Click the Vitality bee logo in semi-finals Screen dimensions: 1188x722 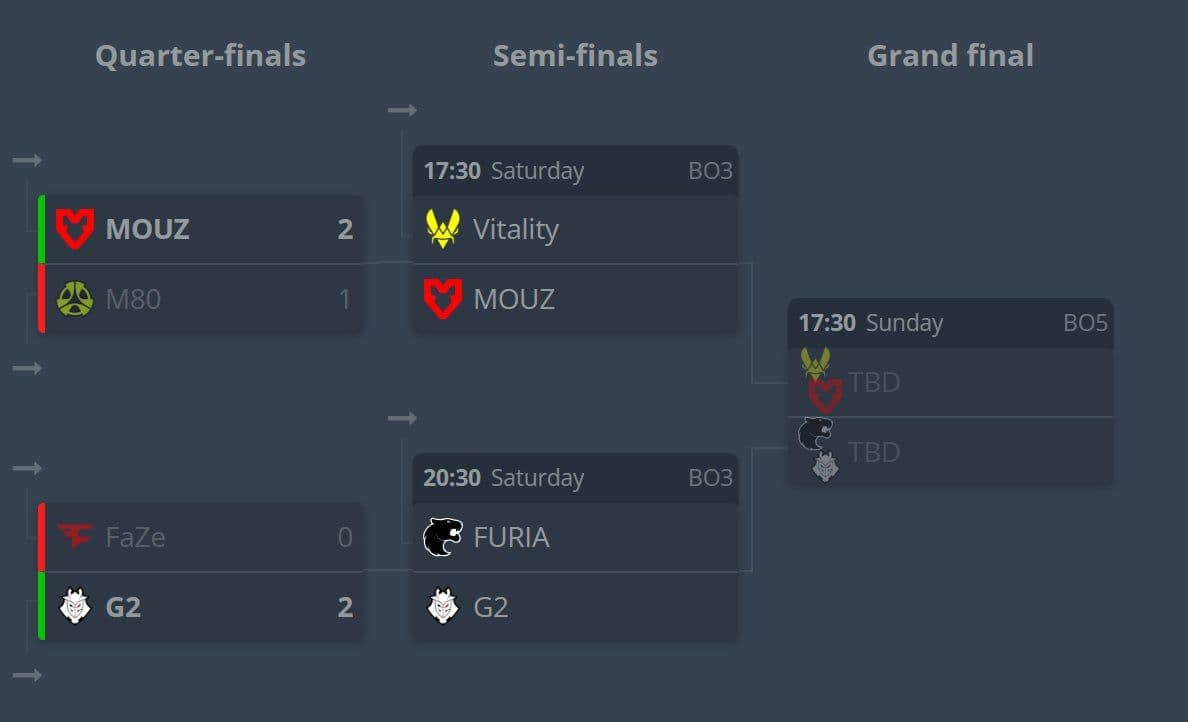(442, 229)
